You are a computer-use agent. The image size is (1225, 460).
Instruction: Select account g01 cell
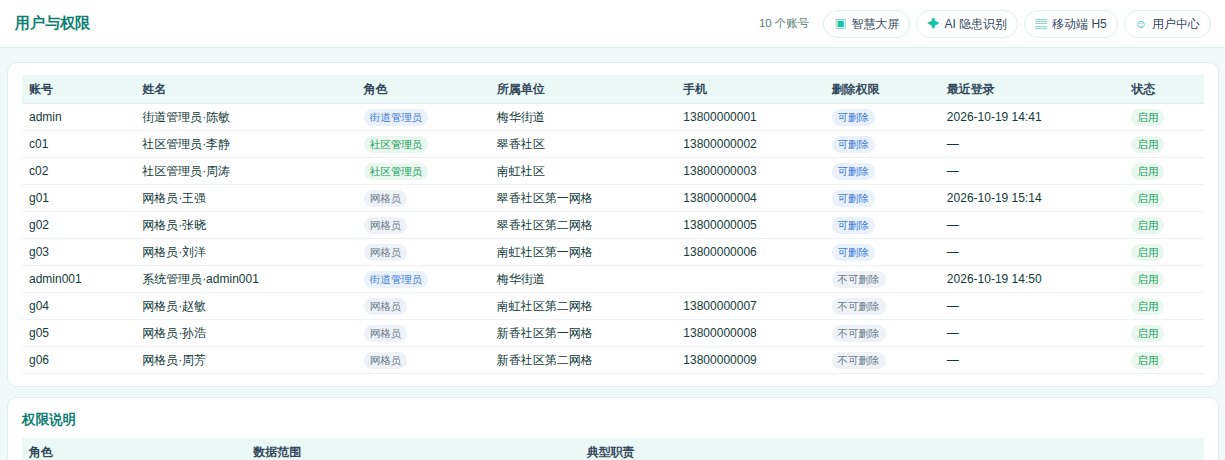[39, 198]
